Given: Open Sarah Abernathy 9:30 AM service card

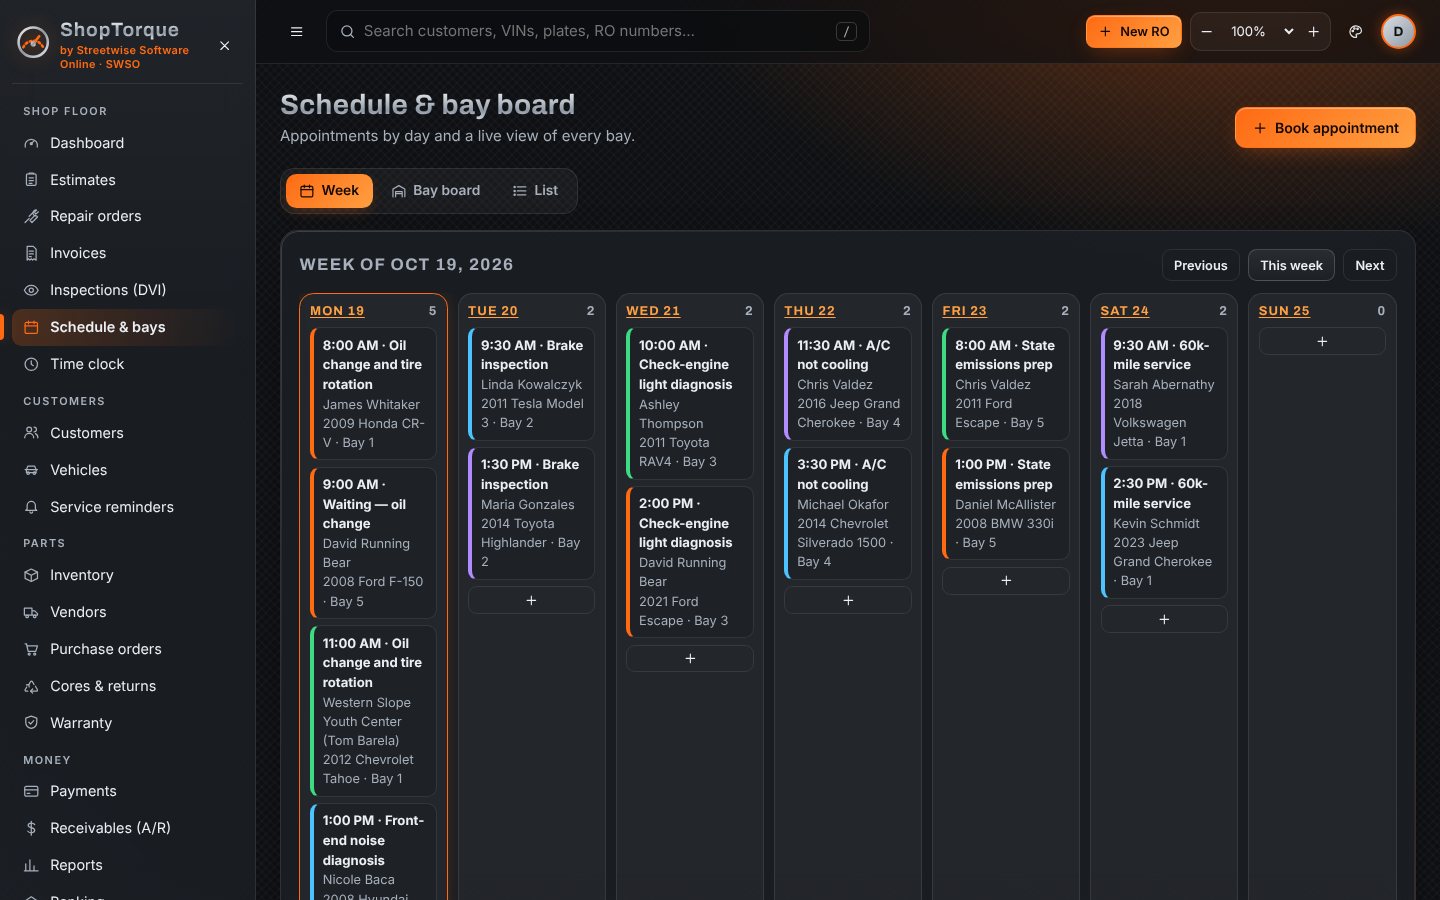Looking at the screenshot, I should (1164, 394).
